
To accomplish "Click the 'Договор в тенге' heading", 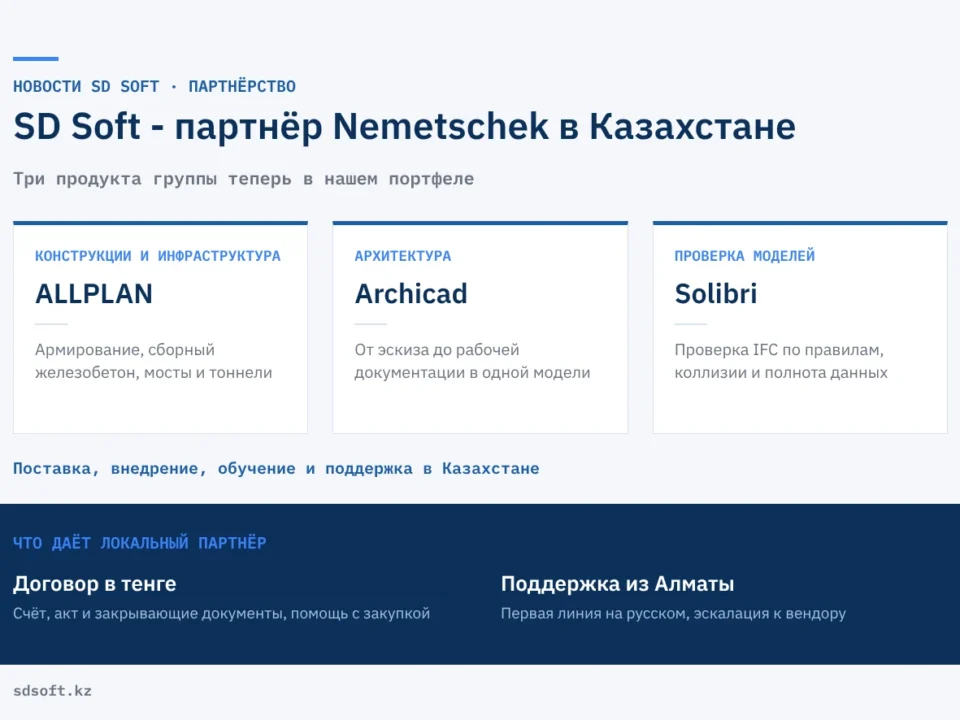I will (x=95, y=584).
